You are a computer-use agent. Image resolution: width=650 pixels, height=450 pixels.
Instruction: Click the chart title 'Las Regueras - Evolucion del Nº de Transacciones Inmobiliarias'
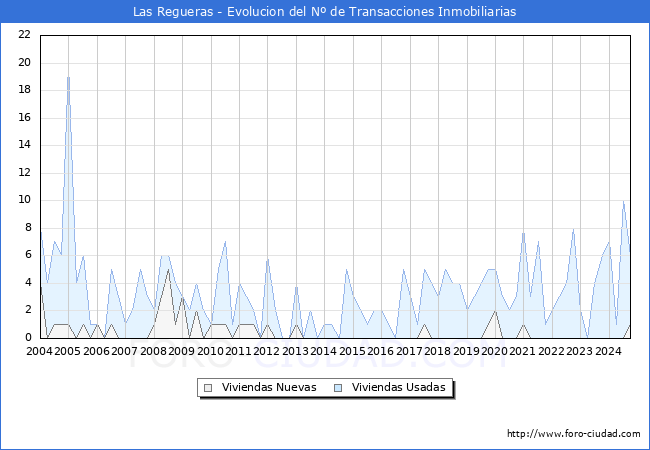pyautogui.click(x=325, y=12)
